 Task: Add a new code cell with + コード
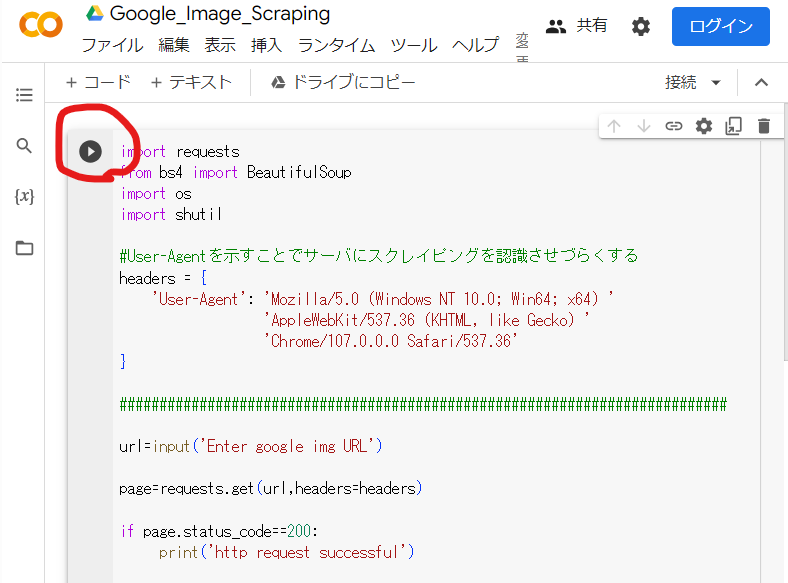coord(98,82)
